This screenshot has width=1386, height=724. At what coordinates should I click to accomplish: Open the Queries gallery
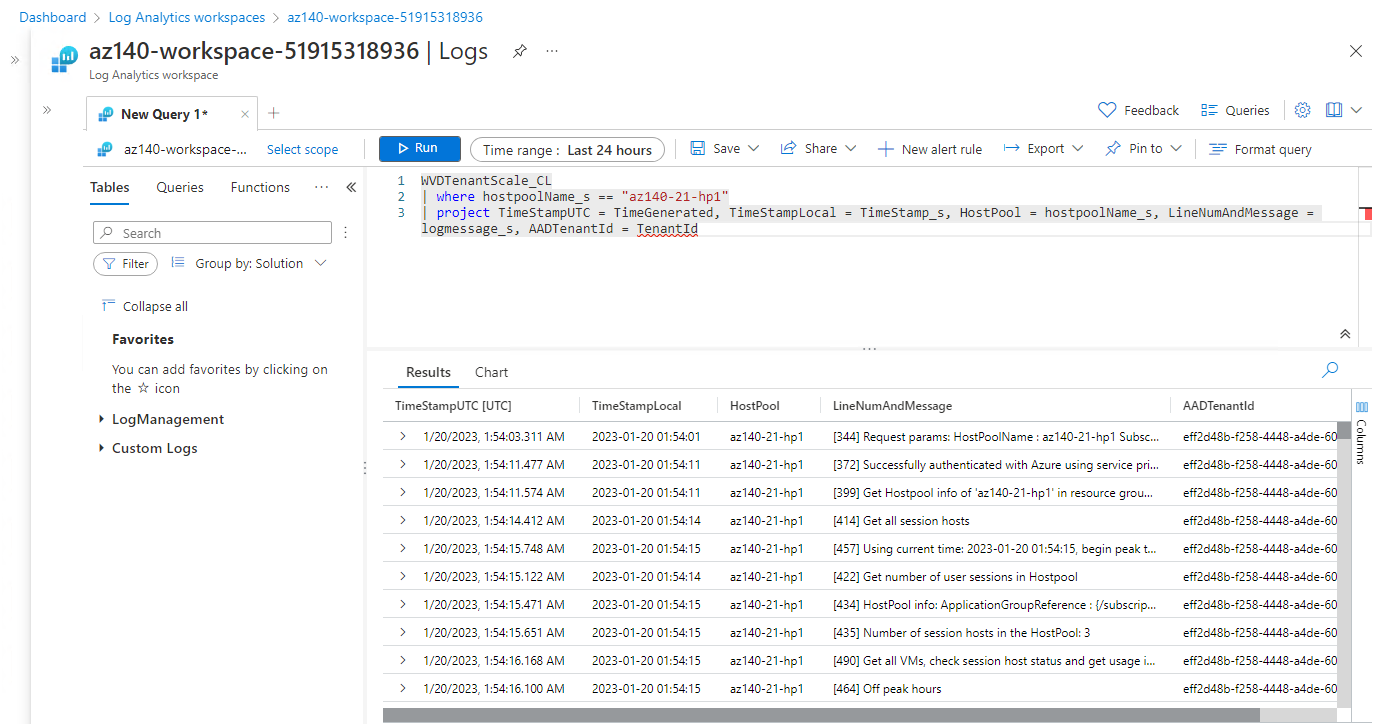tap(1234, 110)
